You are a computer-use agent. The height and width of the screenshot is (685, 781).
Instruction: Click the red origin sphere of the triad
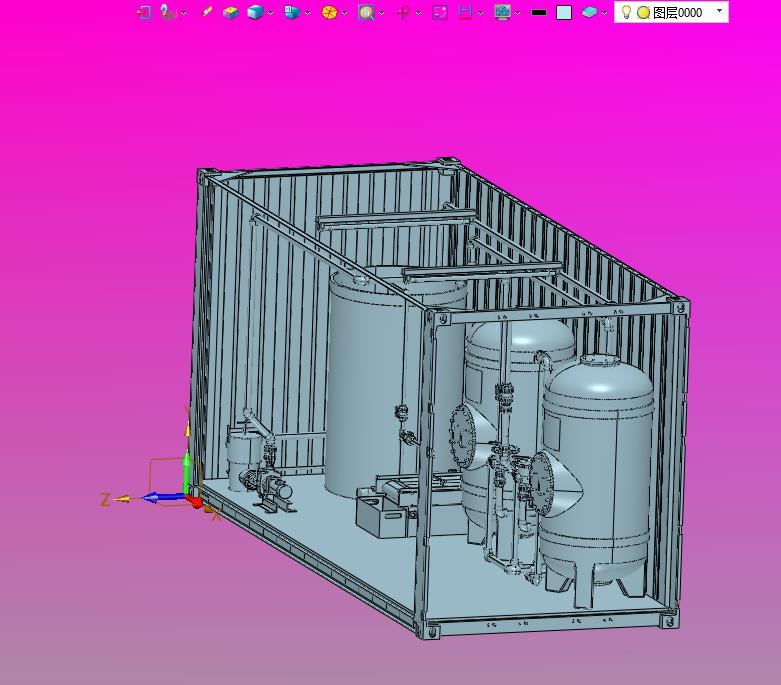pos(196,502)
